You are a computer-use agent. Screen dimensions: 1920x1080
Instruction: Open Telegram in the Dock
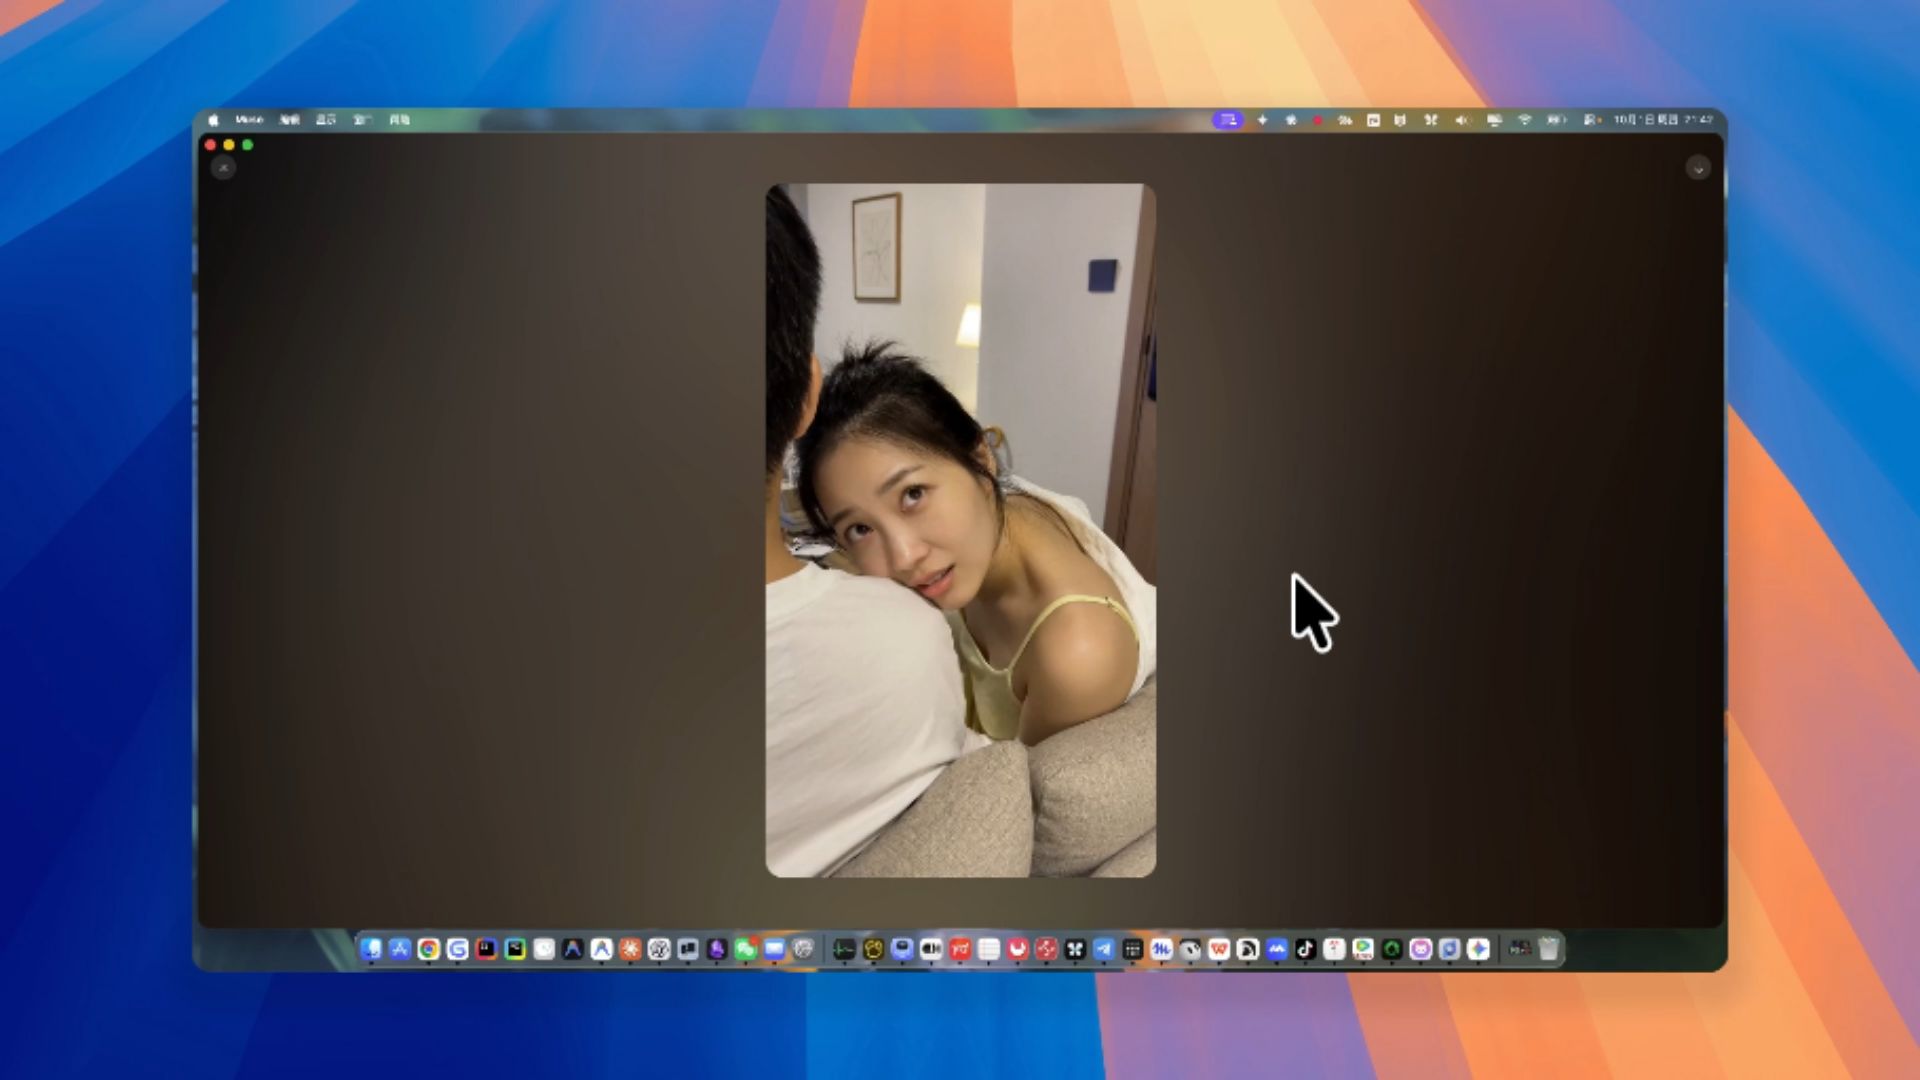click(x=1104, y=949)
